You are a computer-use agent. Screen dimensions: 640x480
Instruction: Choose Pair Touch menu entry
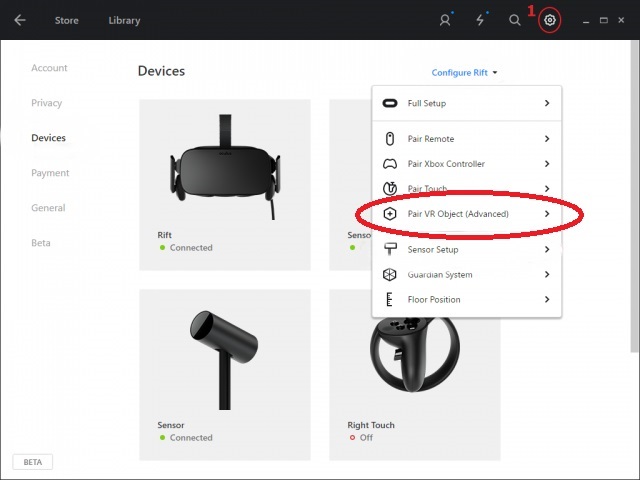coord(467,189)
